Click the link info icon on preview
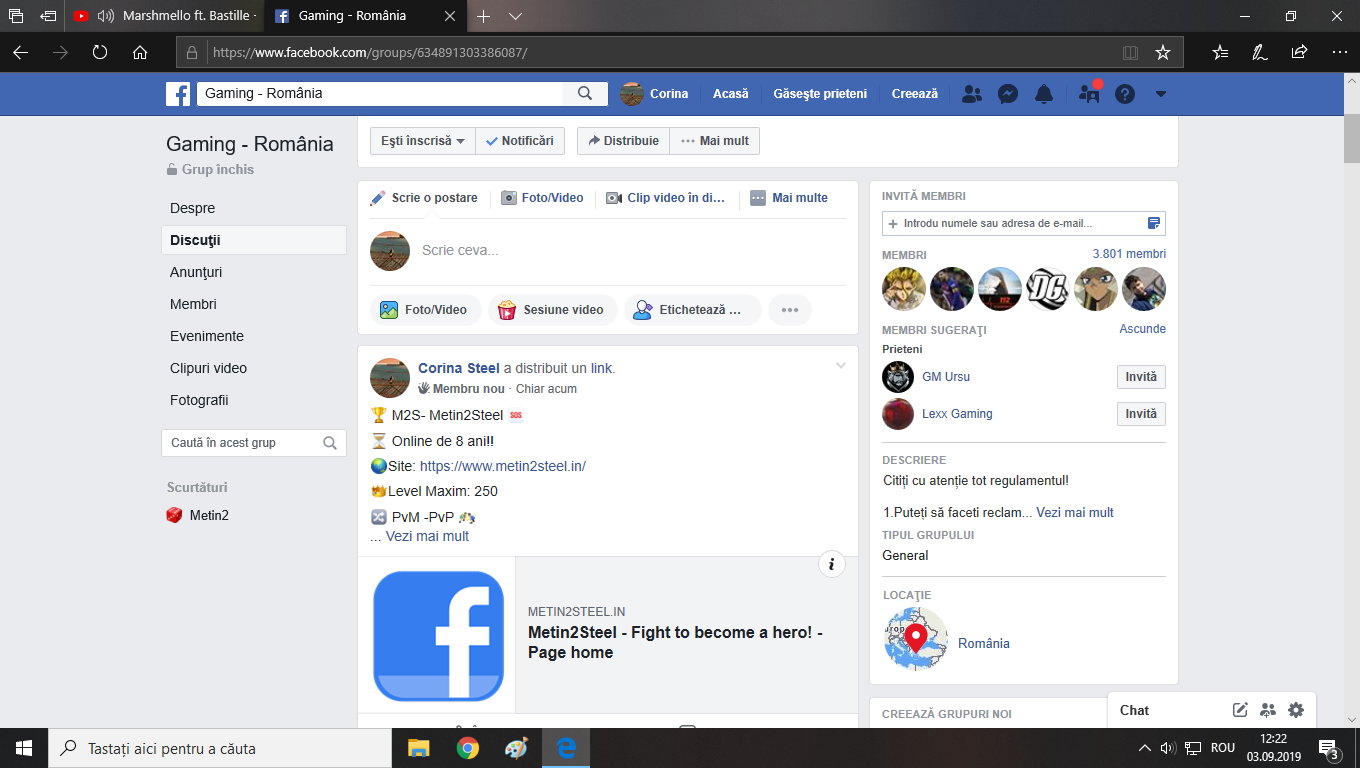This screenshot has width=1360, height=768. 831,564
